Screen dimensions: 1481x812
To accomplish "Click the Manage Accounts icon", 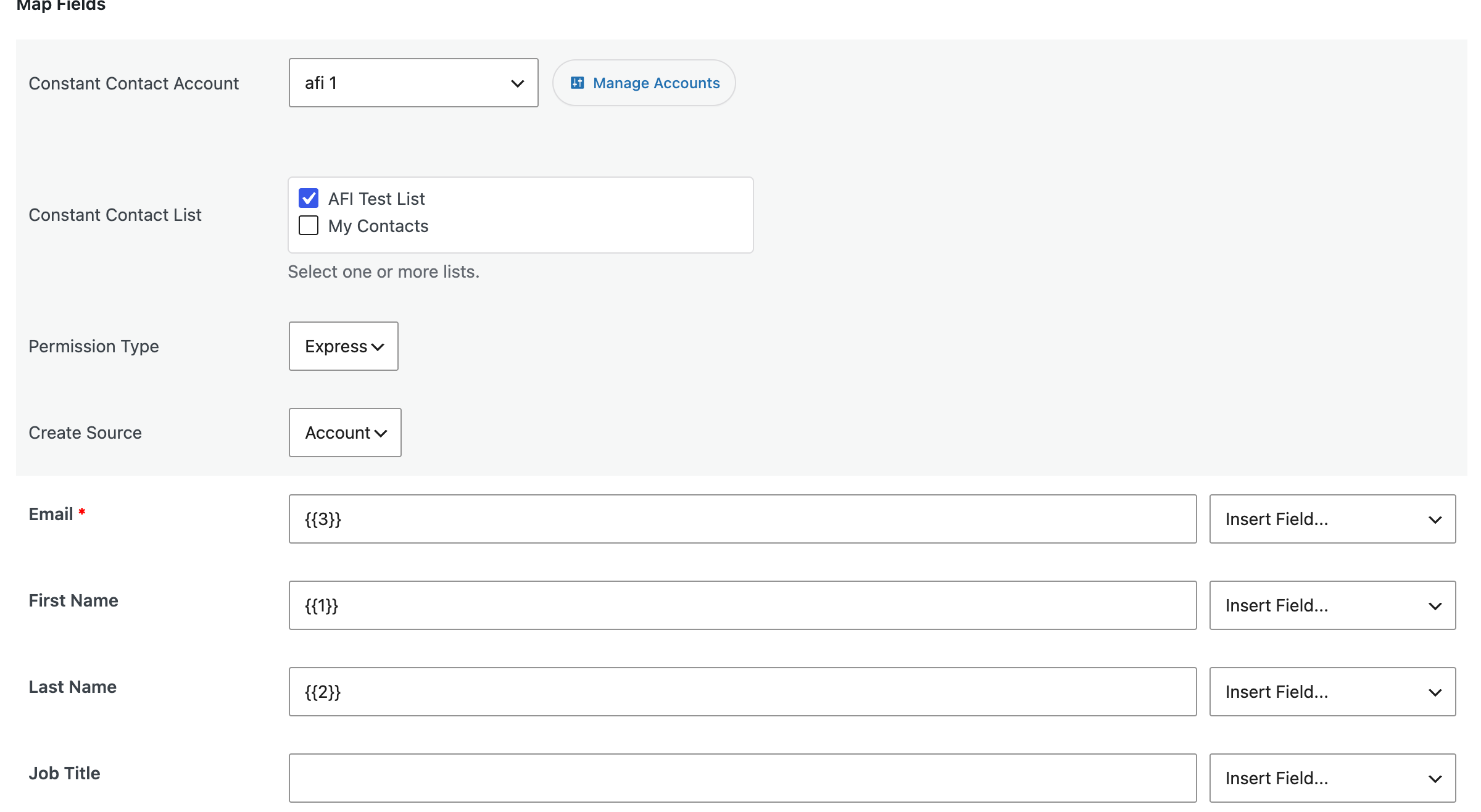I will (577, 83).
